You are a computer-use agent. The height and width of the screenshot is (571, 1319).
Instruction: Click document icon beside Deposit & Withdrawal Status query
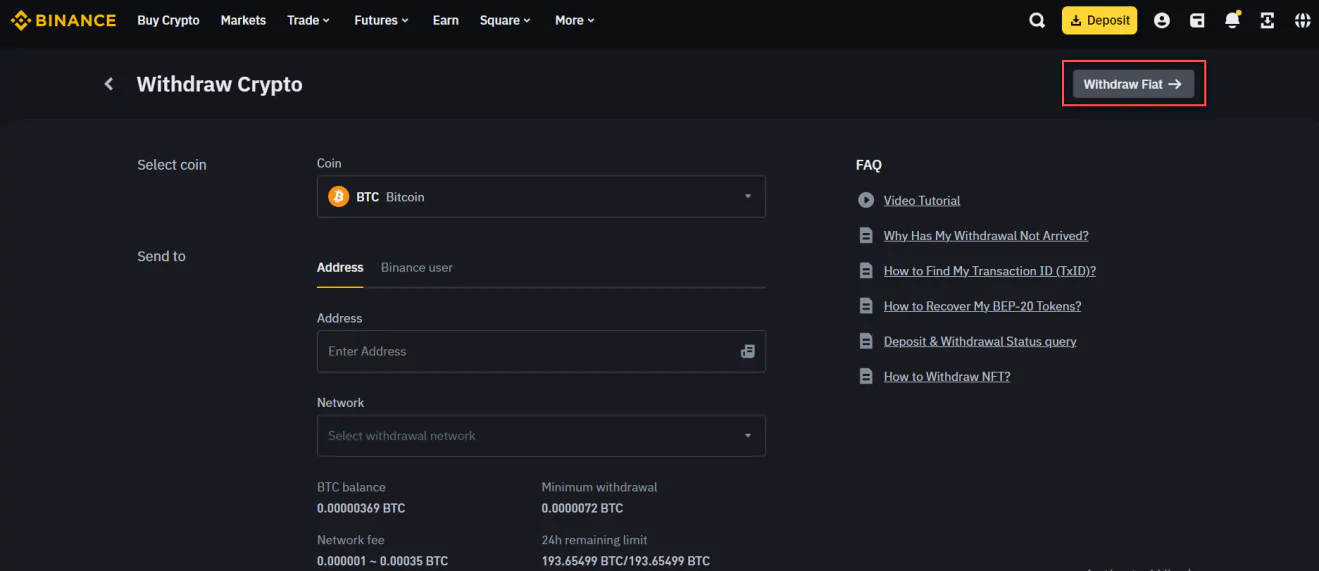click(866, 341)
